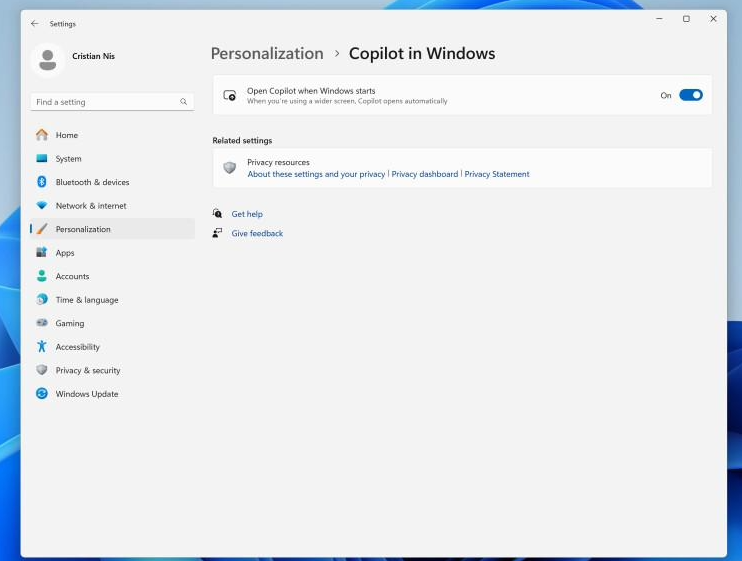
Task: Click the Gaming controller icon
Action: pos(42,323)
